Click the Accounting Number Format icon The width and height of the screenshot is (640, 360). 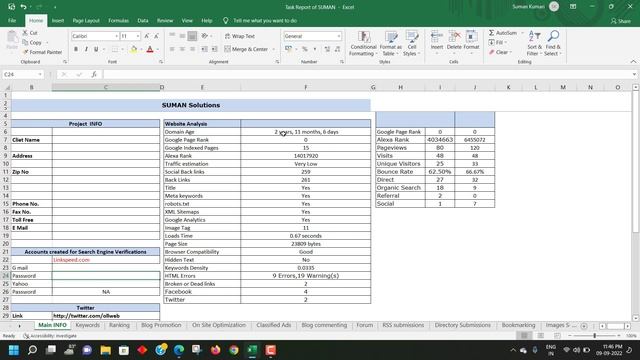point(289,49)
